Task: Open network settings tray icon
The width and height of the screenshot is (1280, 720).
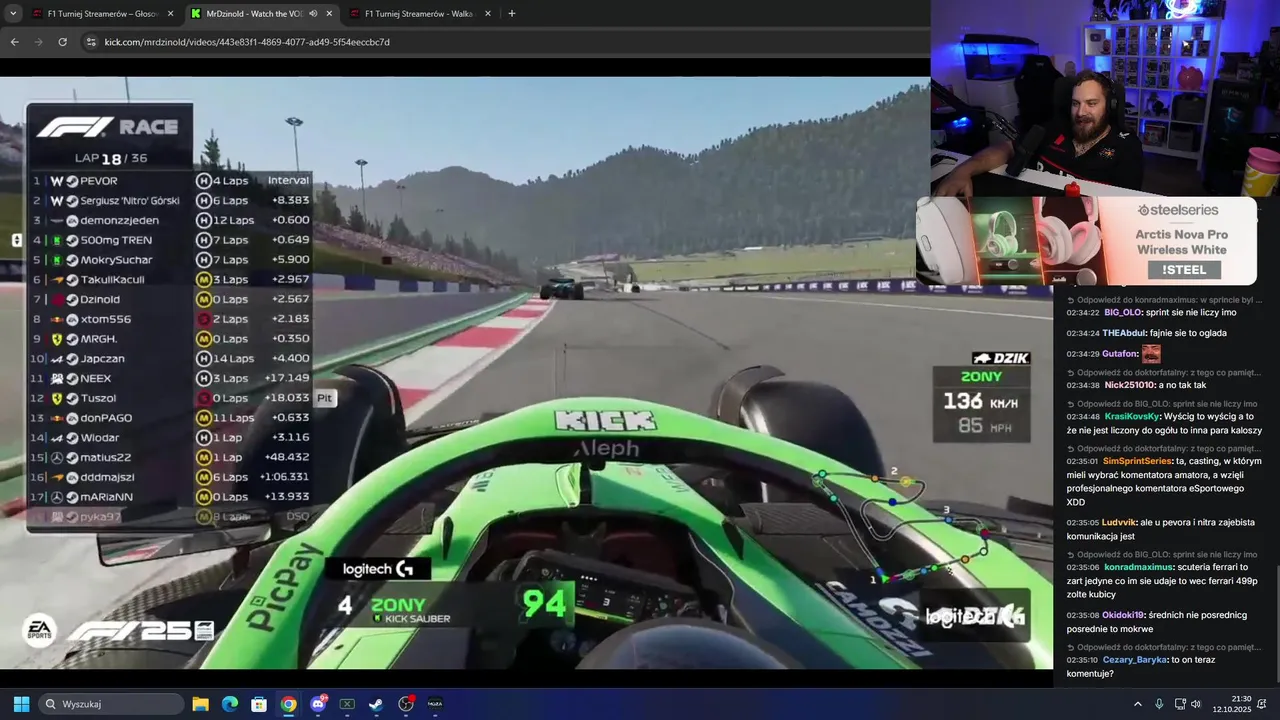Action: (1180, 704)
